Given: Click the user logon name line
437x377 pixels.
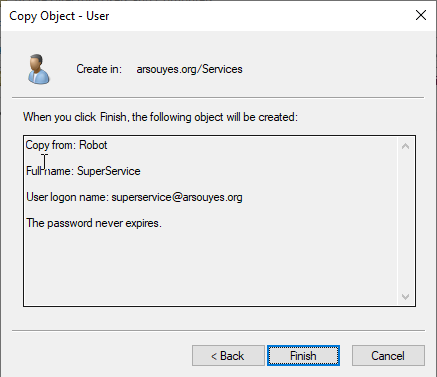Looking at the screenshot, I should [x=134, y=197].
